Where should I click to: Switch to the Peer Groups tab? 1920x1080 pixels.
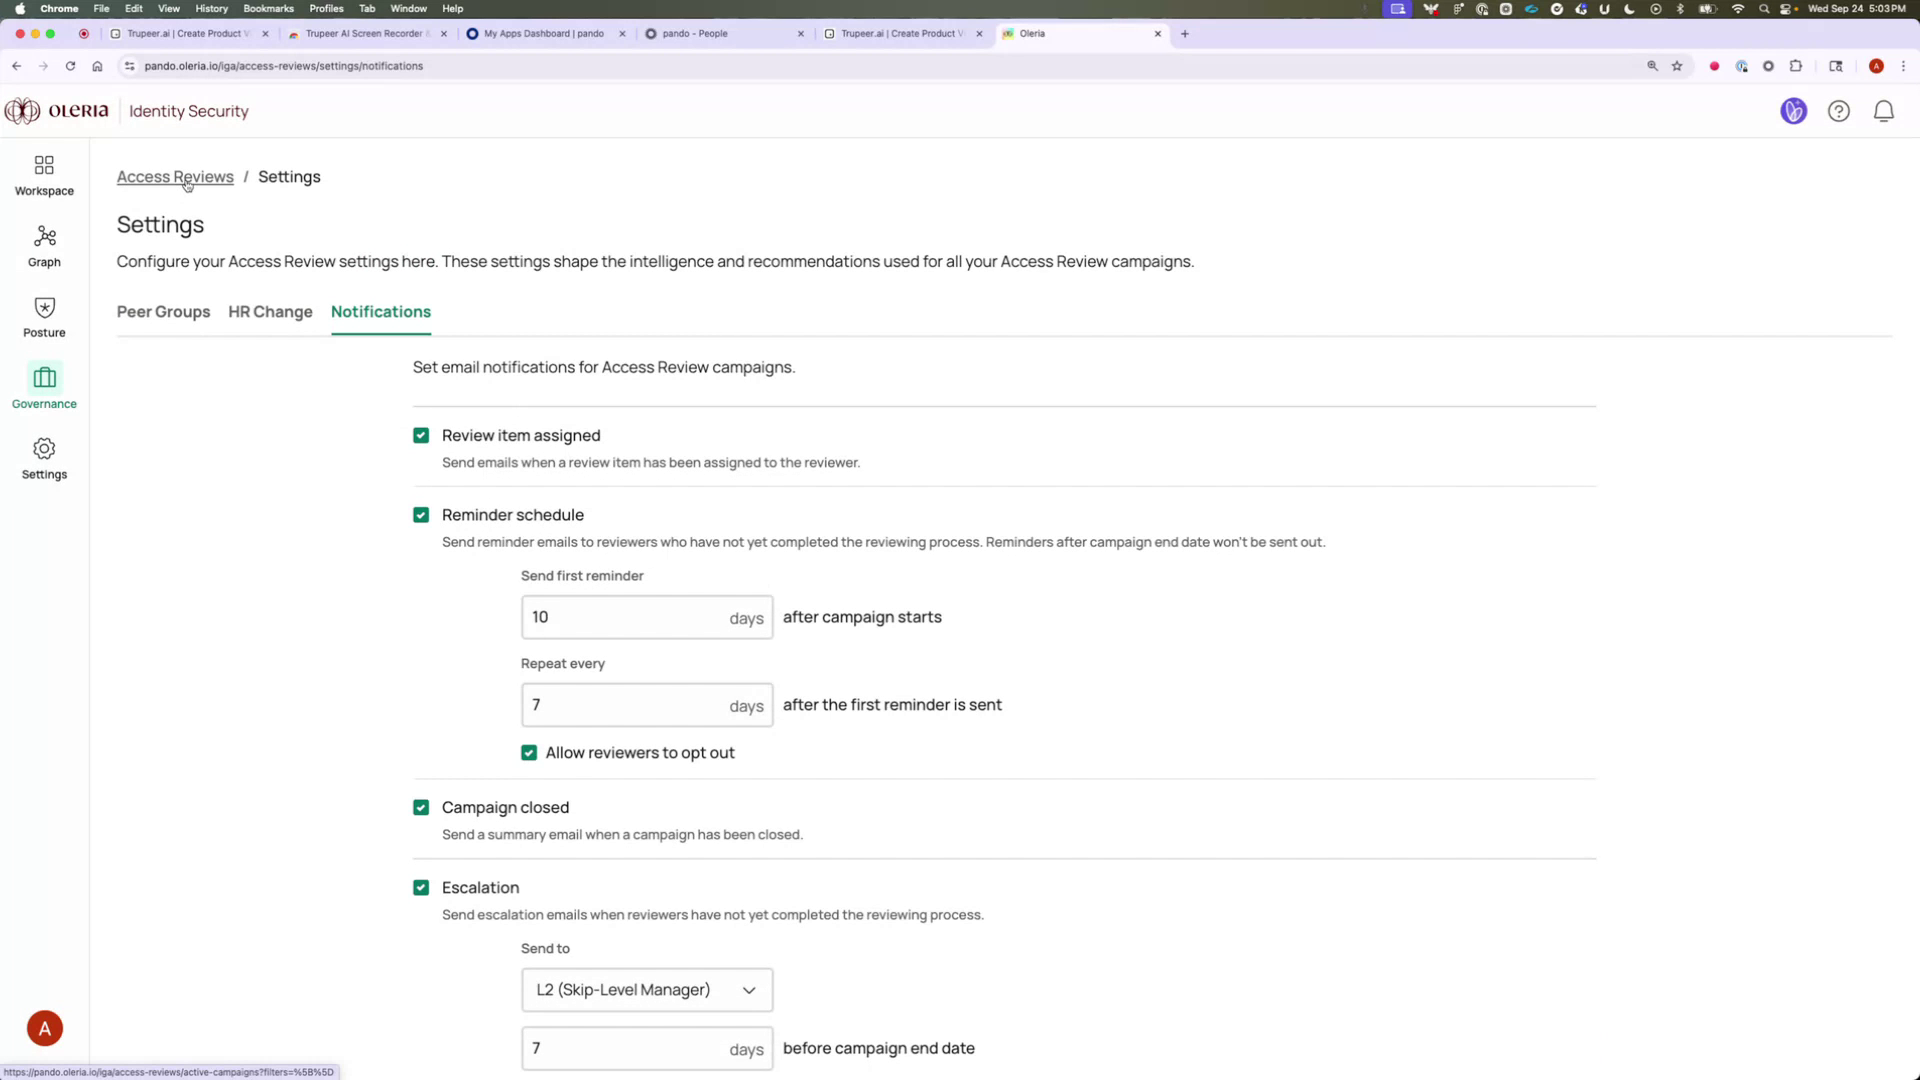[163, 312]
